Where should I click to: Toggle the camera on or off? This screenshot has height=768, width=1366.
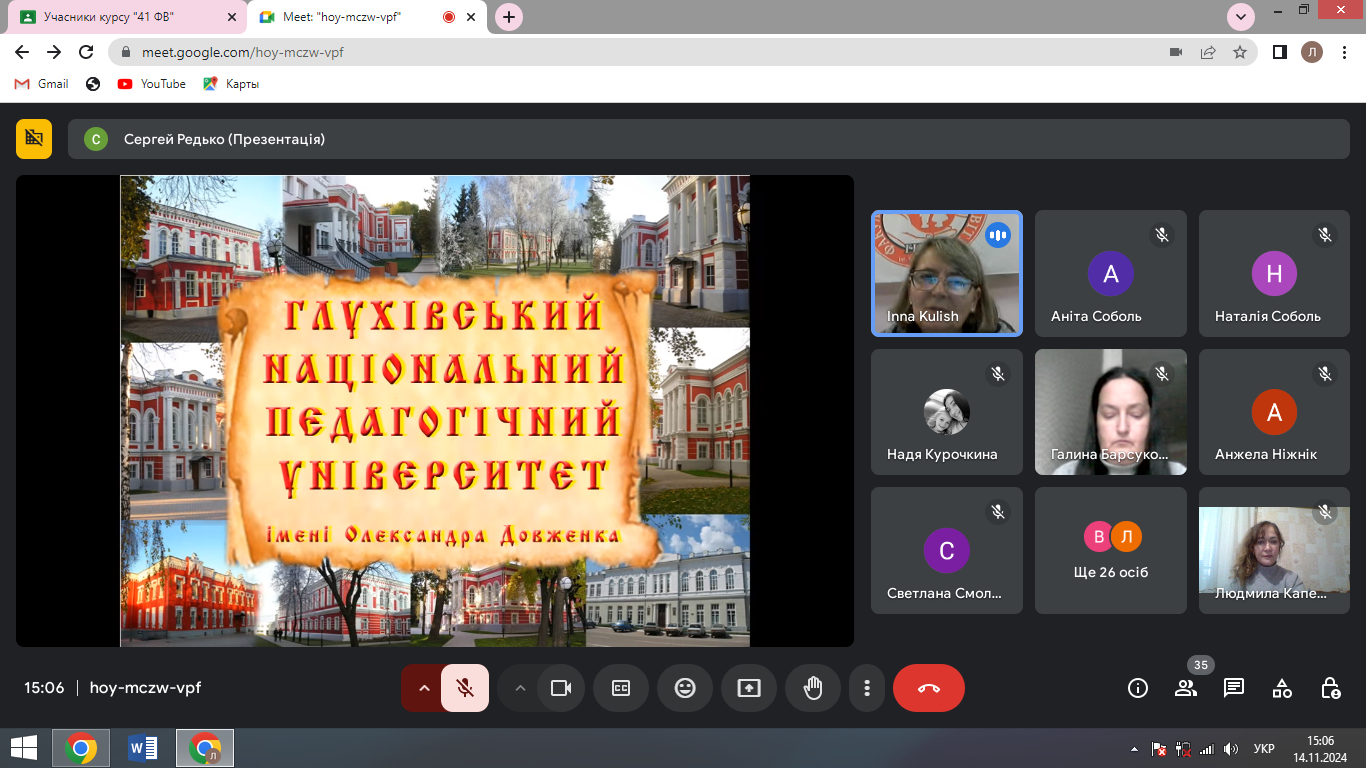click(561, 688)
